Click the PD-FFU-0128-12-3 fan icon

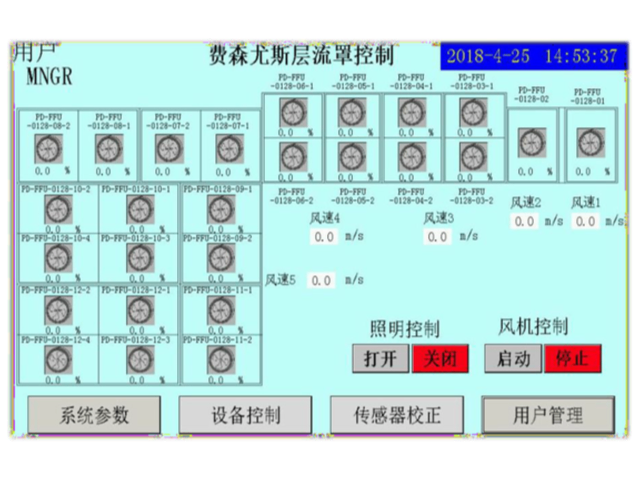point(140,360)
